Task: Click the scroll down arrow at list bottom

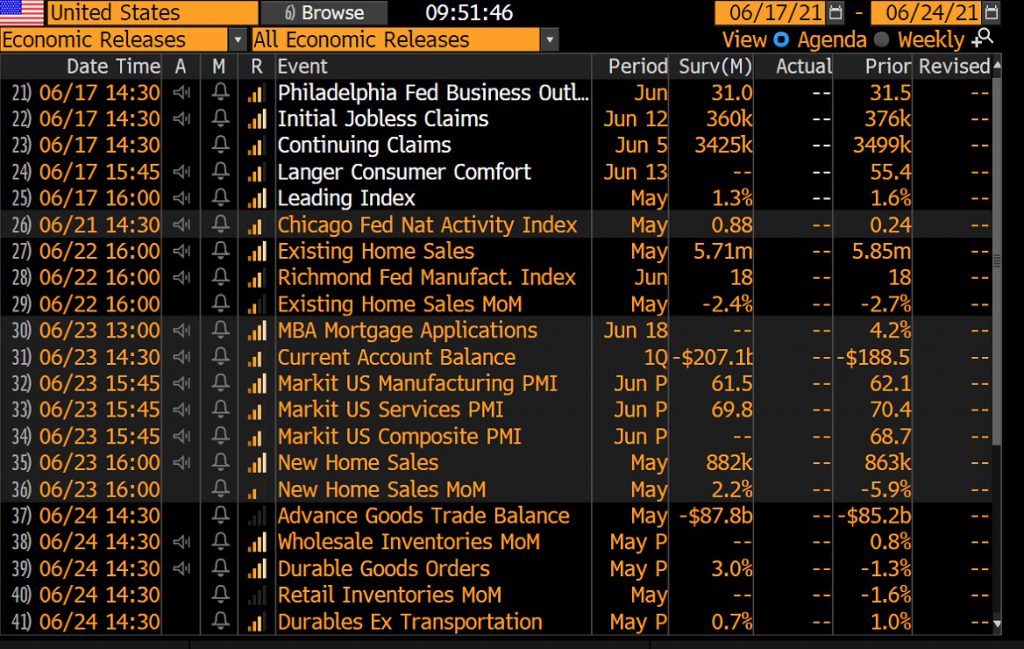Action: [997, 624]
